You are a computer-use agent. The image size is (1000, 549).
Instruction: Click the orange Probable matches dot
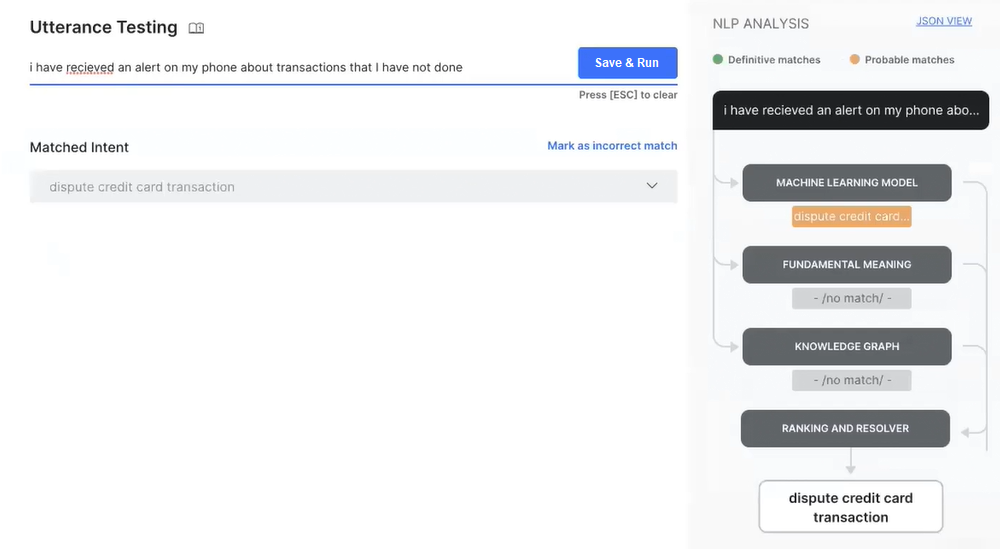[x=854, y=60]
